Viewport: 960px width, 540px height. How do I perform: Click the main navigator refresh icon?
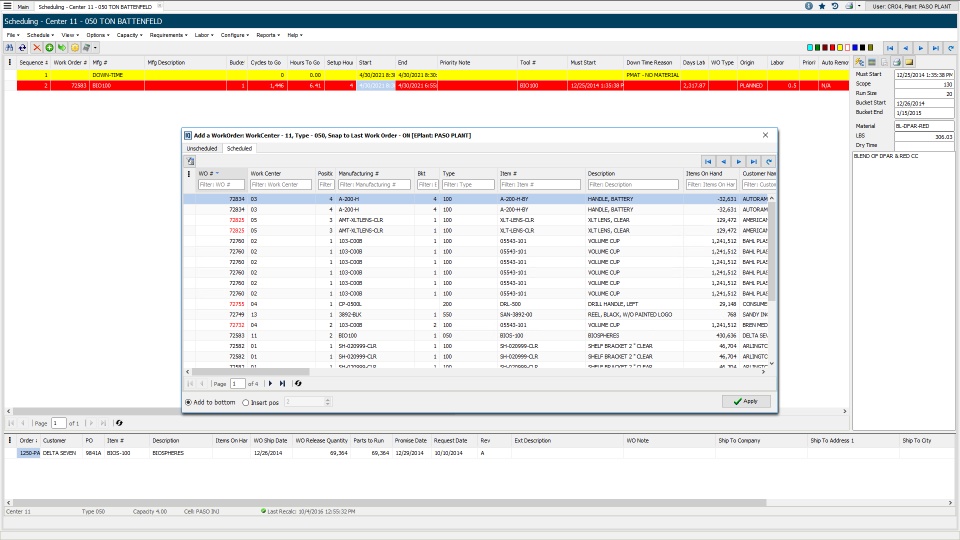(951, 48)
